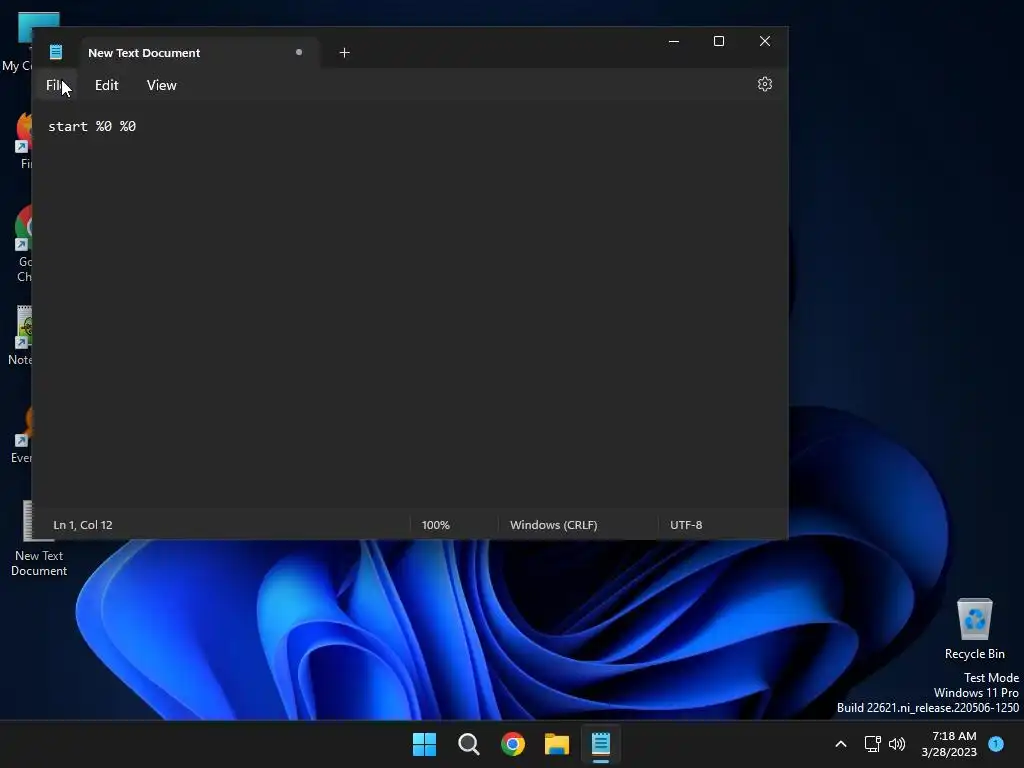Select the Recycle Bin desktop icon
The height and width of the screenshot is (768, 1024).
975,629
